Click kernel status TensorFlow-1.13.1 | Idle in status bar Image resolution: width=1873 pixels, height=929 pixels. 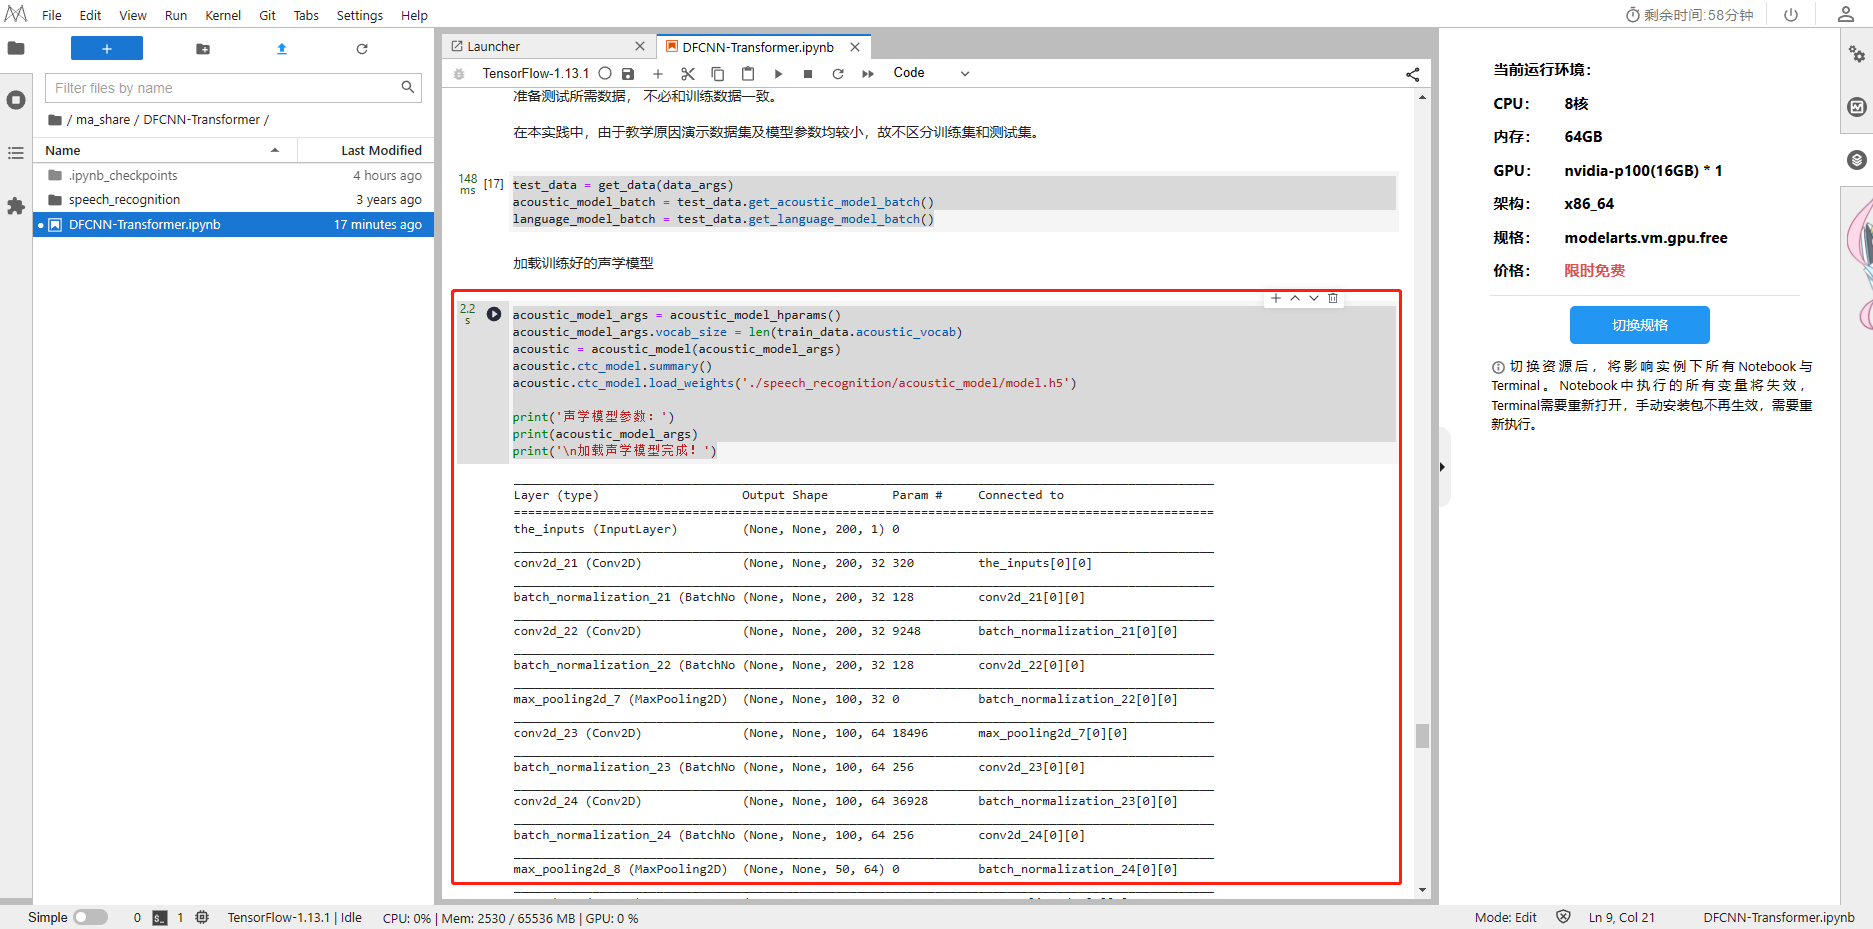tap(294, 917)
